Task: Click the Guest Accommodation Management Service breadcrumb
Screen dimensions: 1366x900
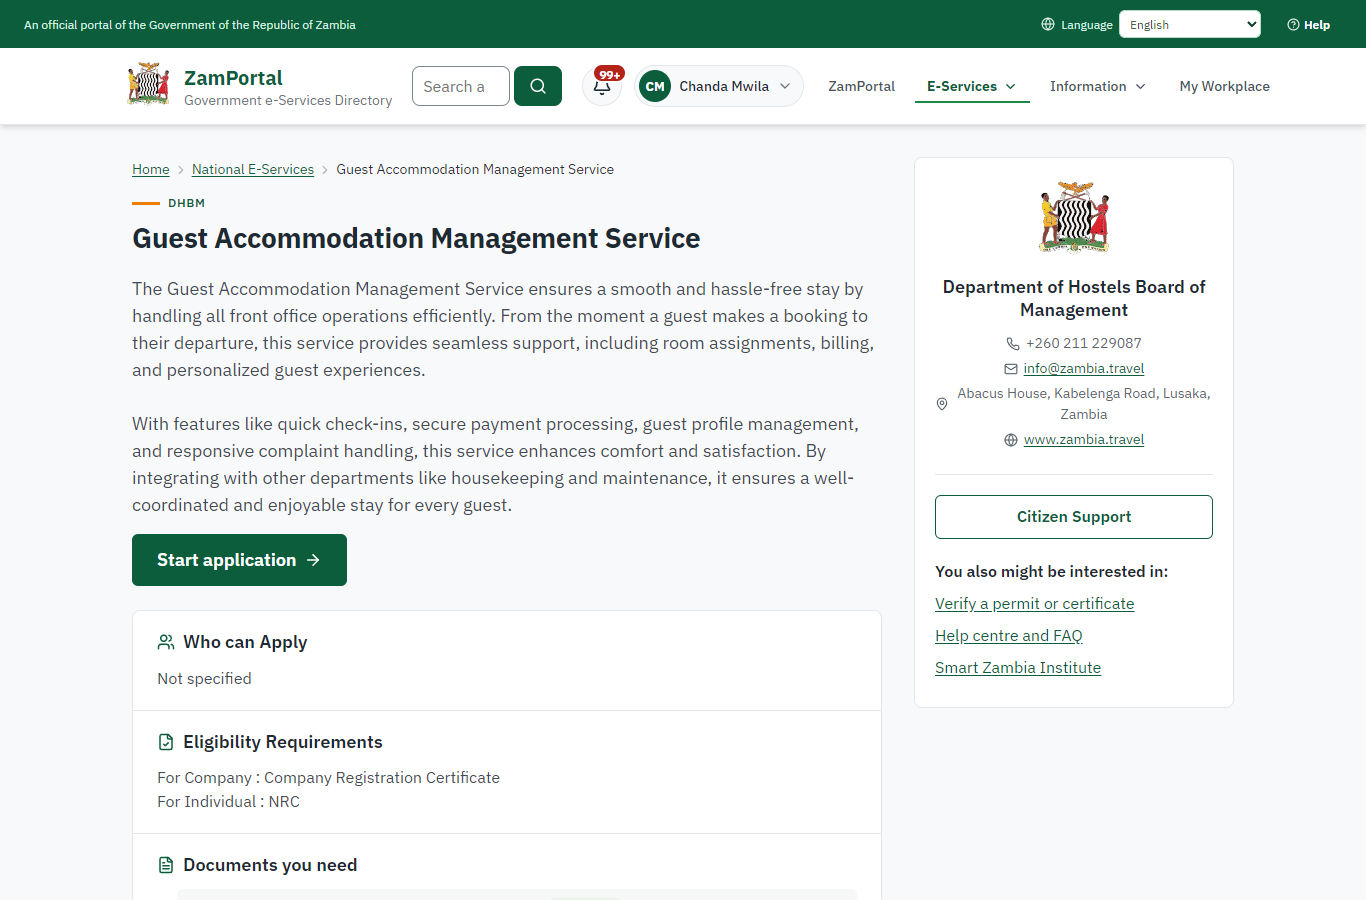Action: (x=475, y=169)
